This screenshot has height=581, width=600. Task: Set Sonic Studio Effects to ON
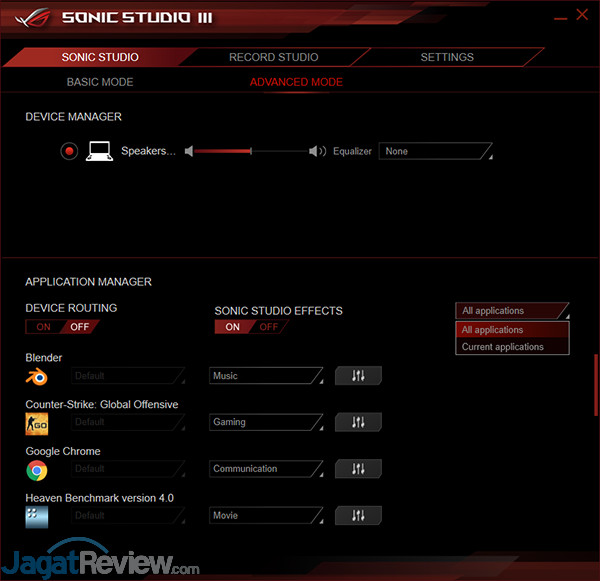point(232,327)
